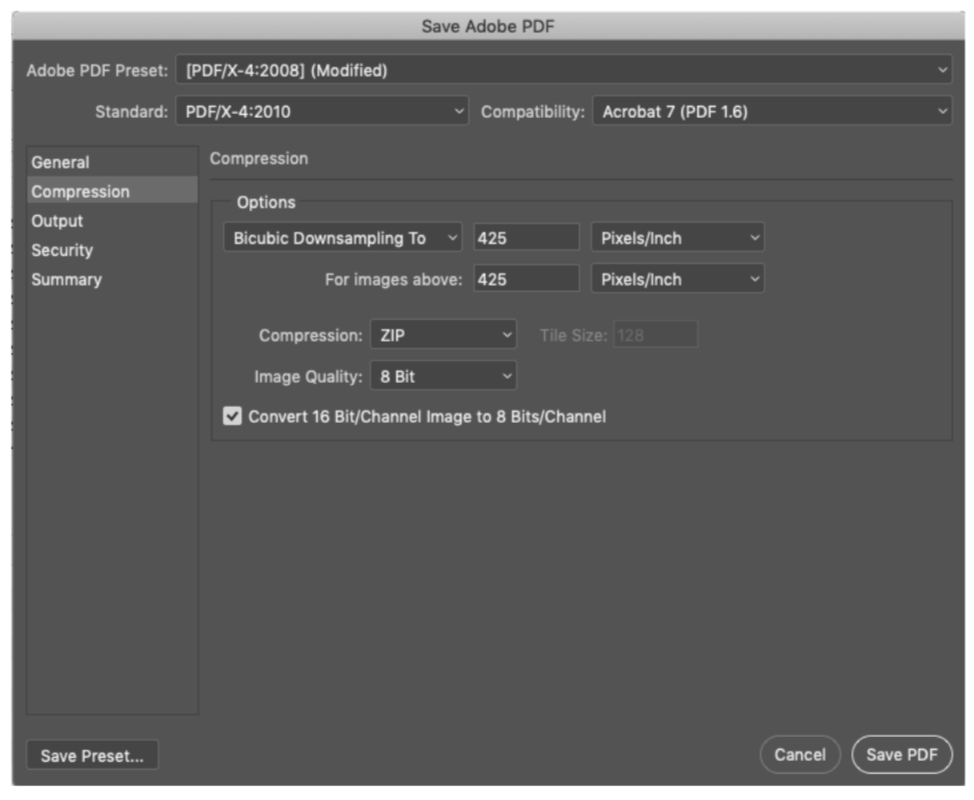
Task: Select the Compression section in sidebar
Action: pos(112,191)
